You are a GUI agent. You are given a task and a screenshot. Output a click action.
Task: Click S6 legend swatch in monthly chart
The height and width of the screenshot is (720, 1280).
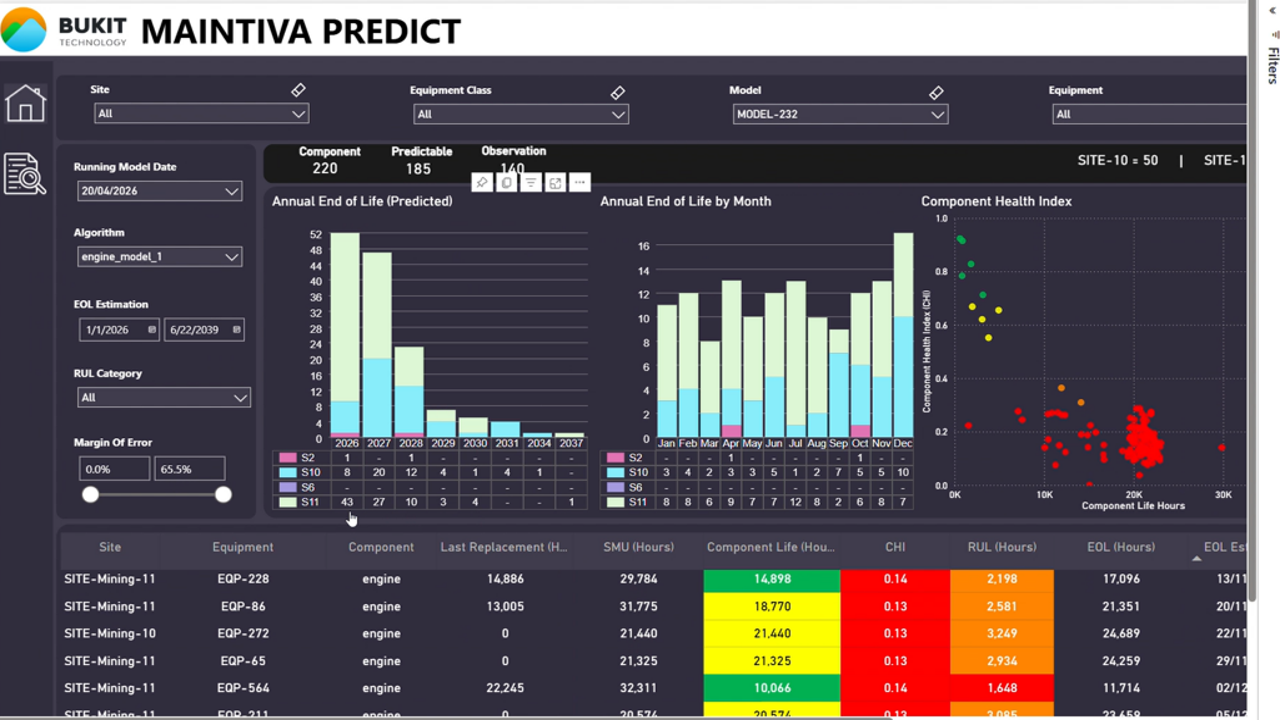616,488
